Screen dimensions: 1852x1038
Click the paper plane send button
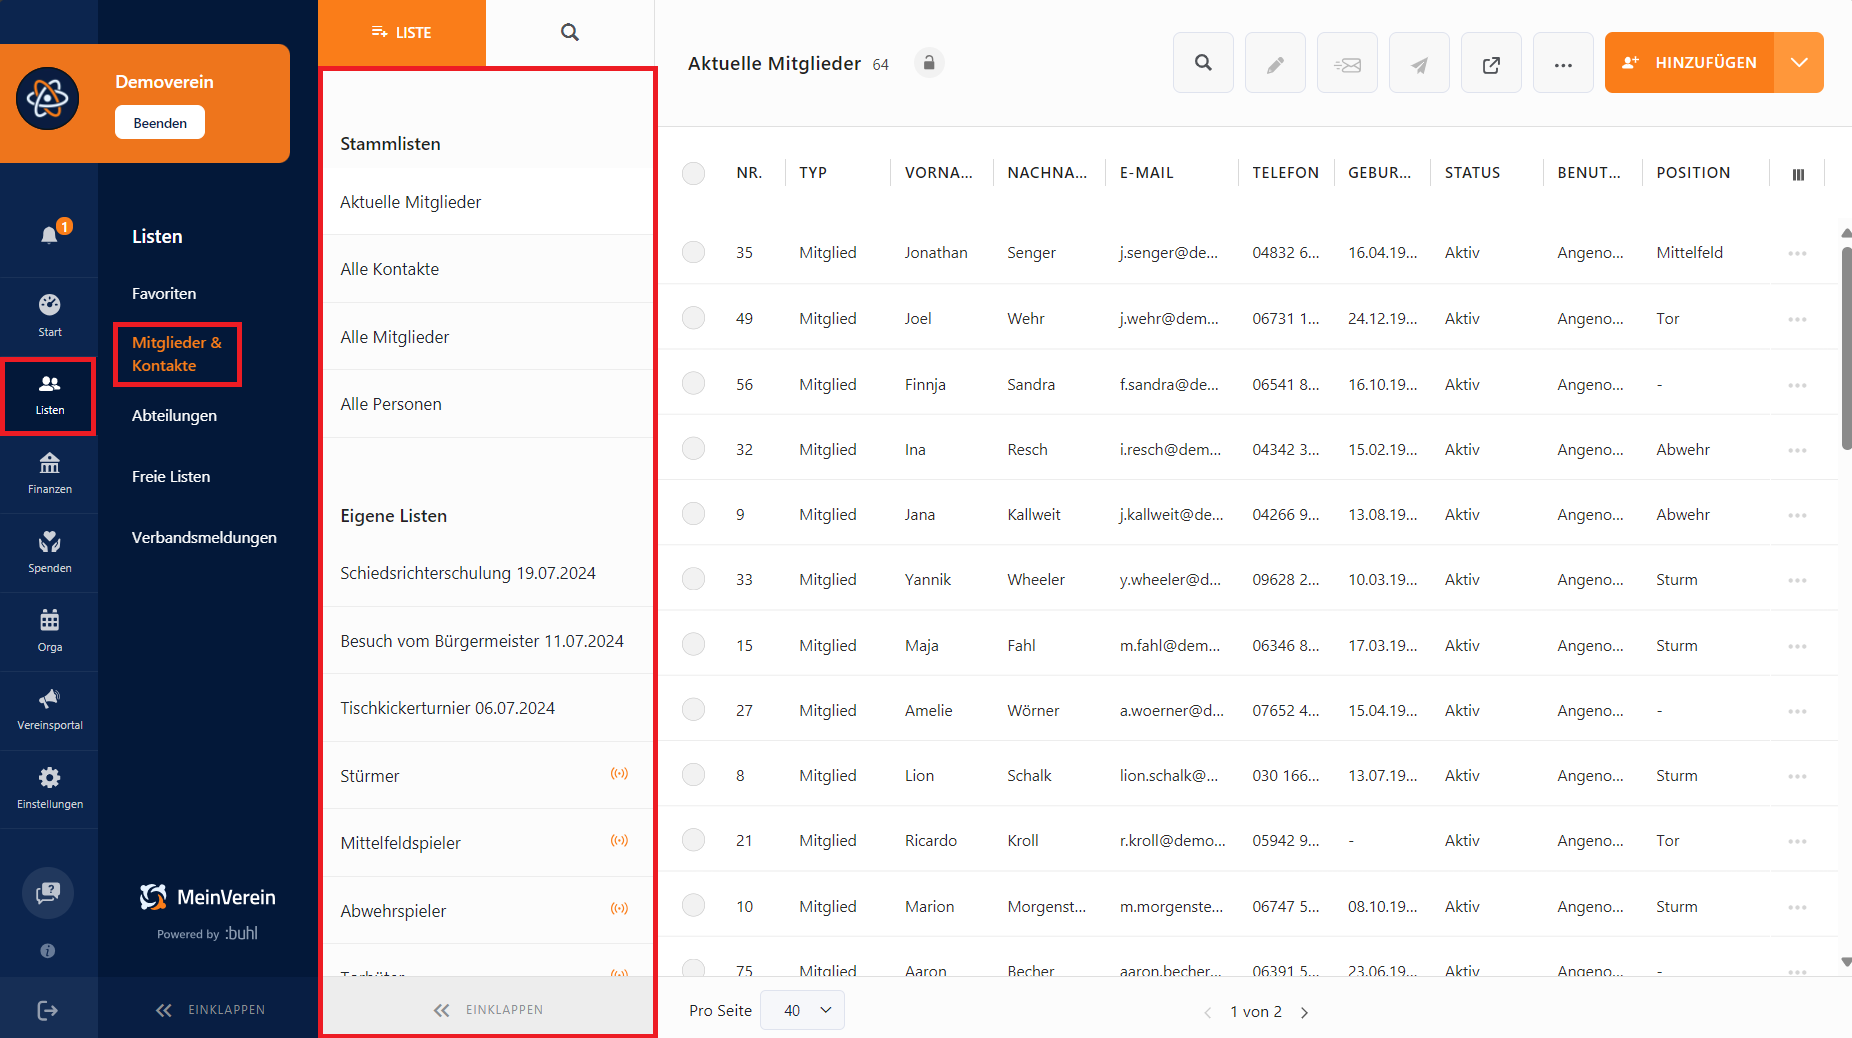[x=1419, y=63]
